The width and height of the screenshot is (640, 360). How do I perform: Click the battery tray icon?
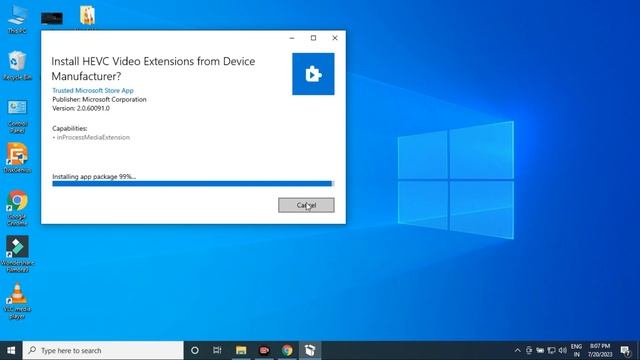coord(540,350)
